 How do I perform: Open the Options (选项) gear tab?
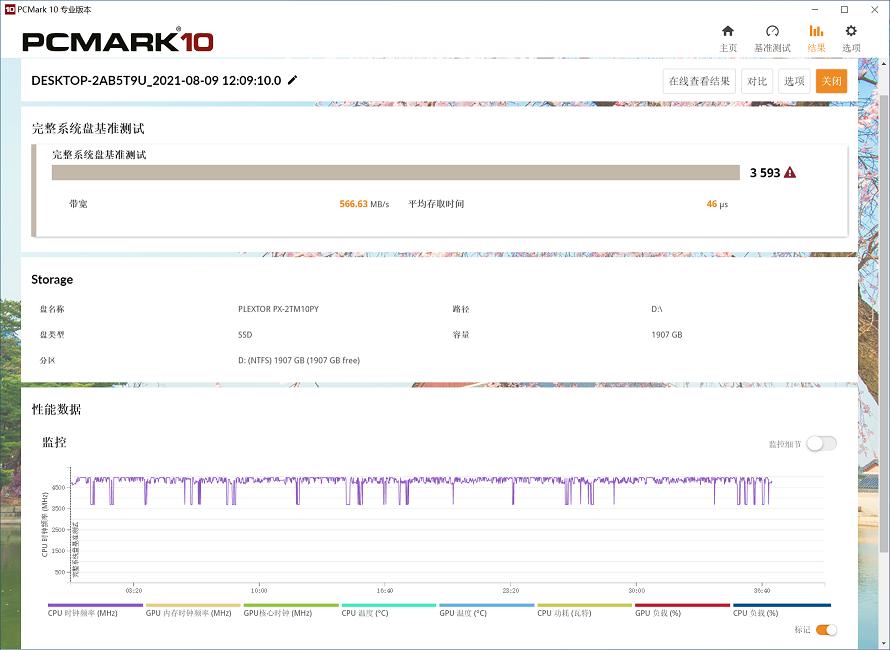point(851,39)
